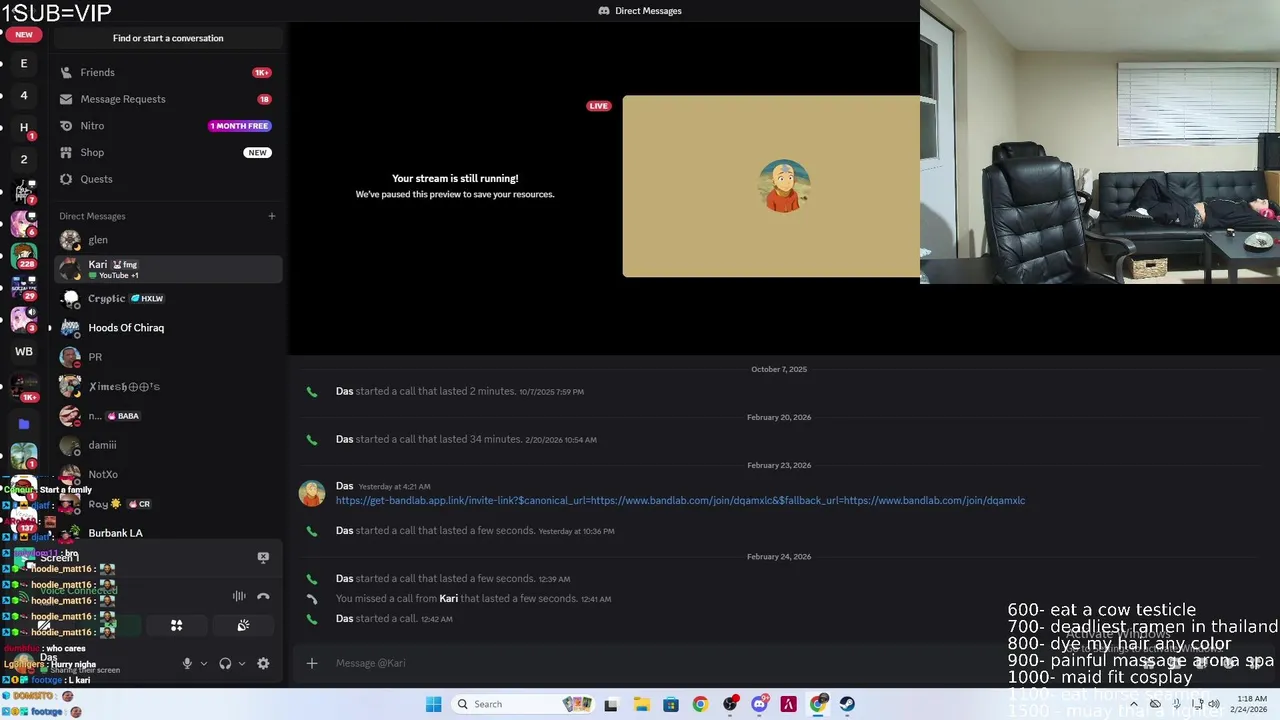Disconnect from the voice call
The height and width of the screenshot is (720, 1280).
263,596
